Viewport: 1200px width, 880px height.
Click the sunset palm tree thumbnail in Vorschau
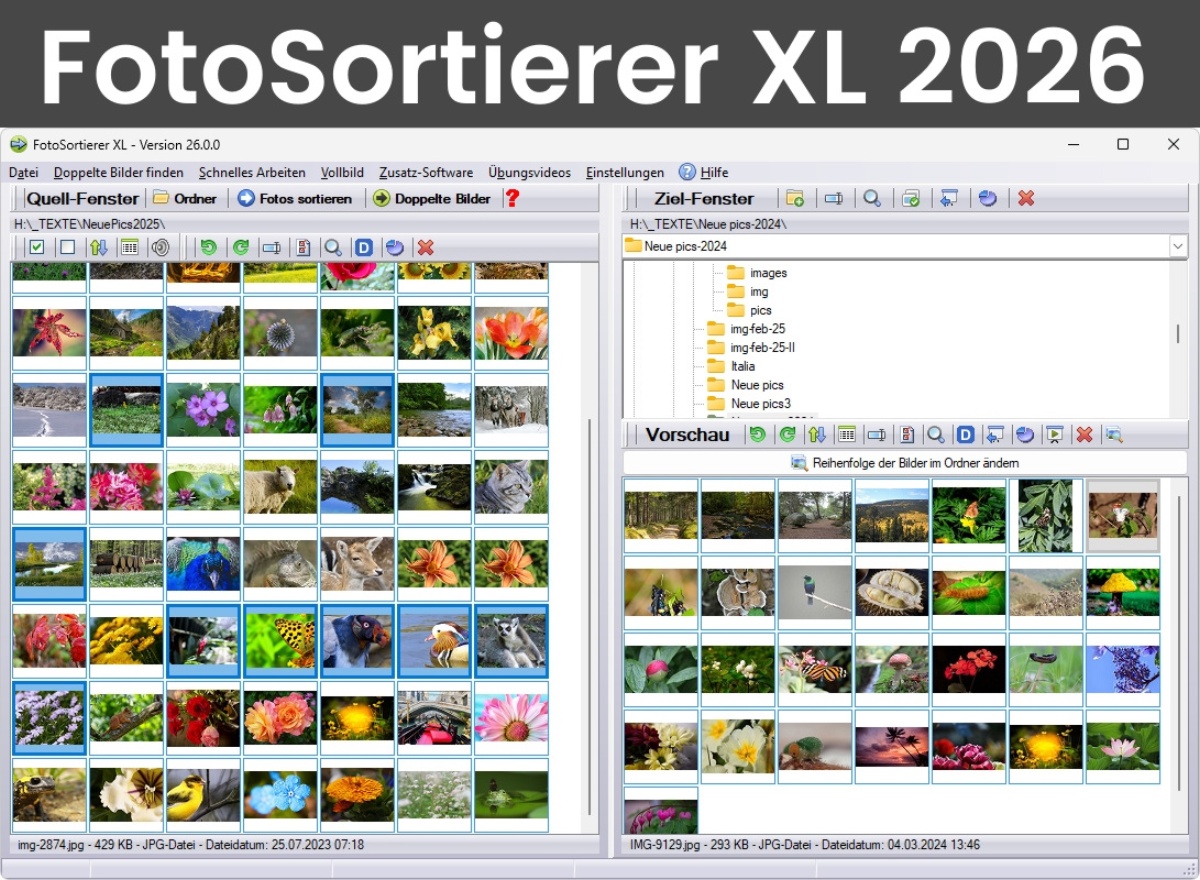click(892, 747)
